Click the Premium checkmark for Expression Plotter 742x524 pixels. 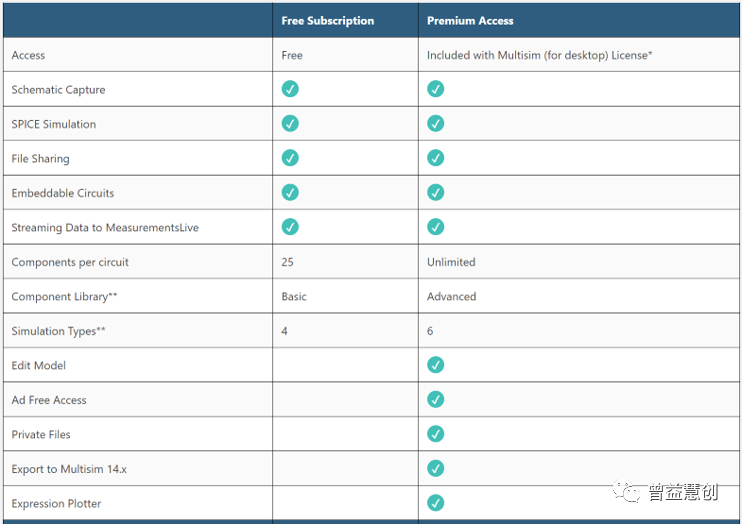[x=435, y=503]
